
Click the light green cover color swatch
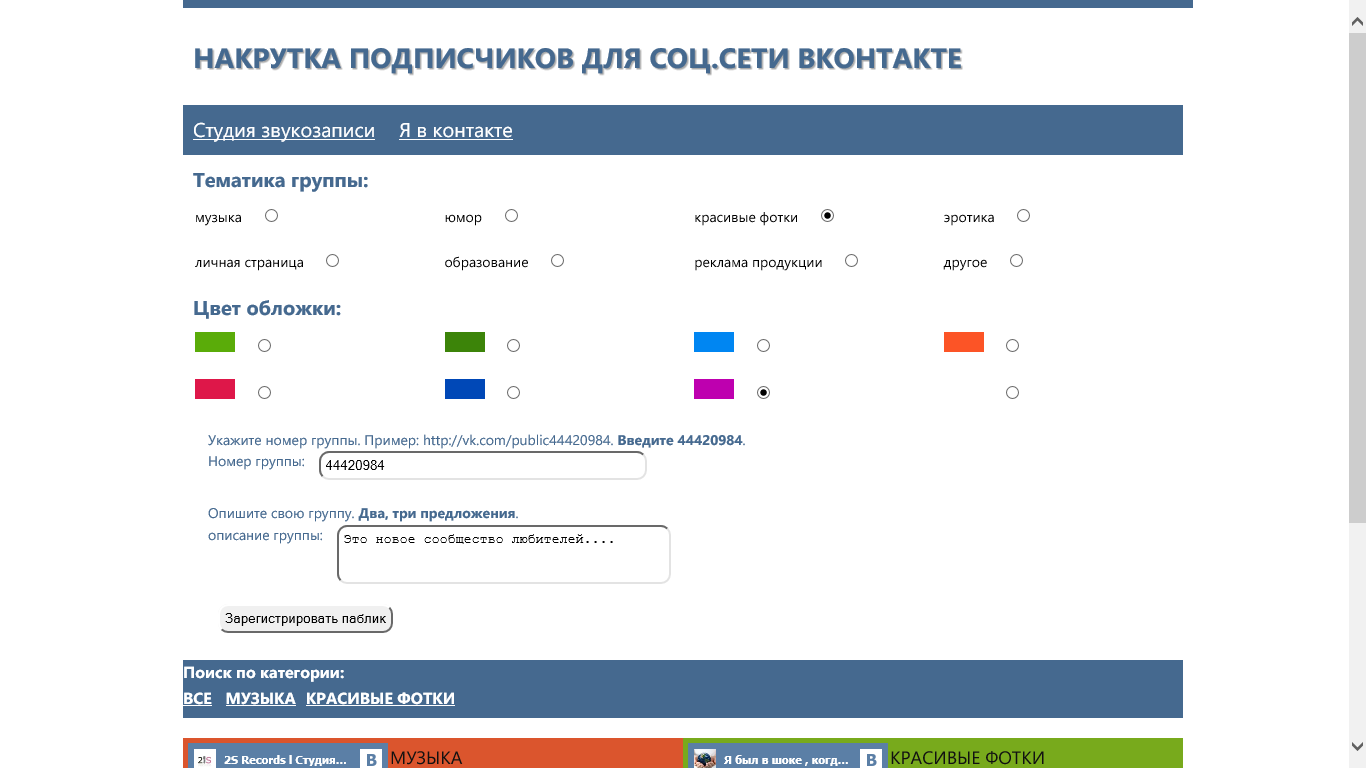point(215,342)
